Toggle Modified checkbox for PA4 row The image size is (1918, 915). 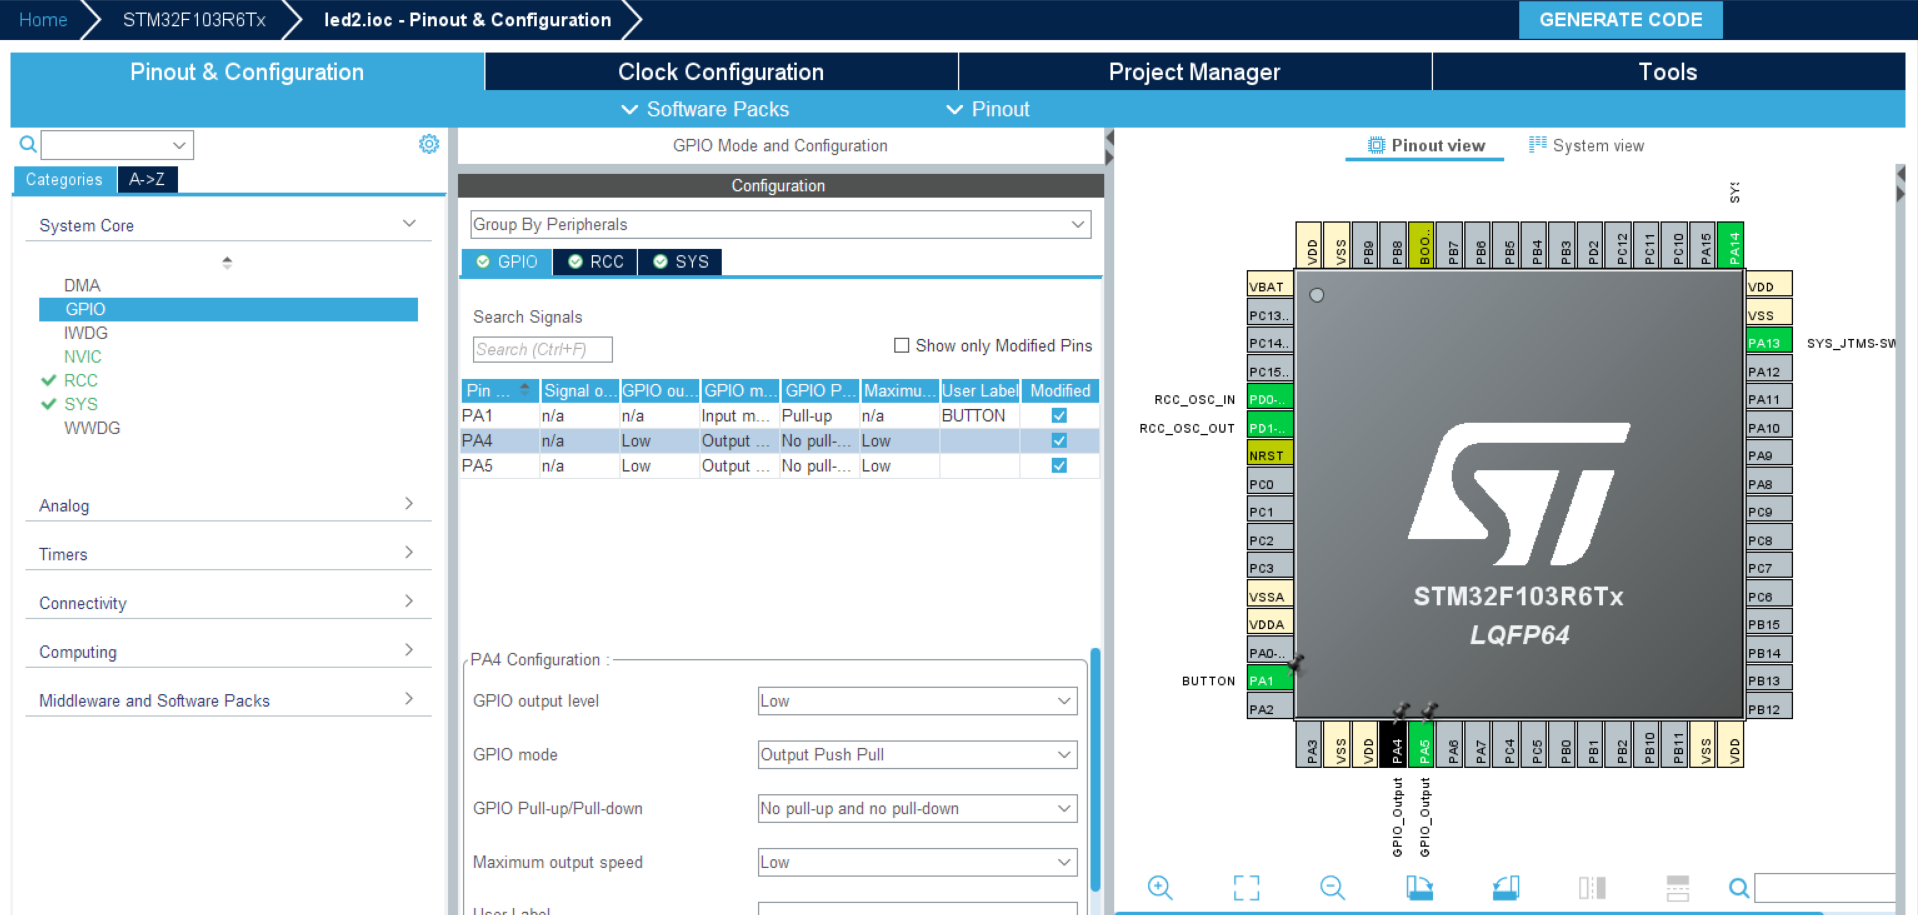click(x=1059, y=440)
